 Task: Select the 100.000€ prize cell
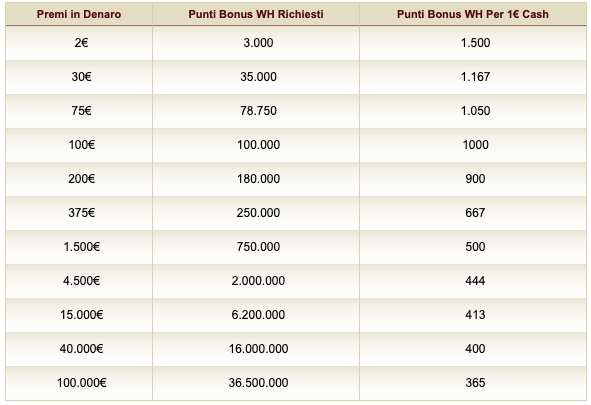coord(79,383)
